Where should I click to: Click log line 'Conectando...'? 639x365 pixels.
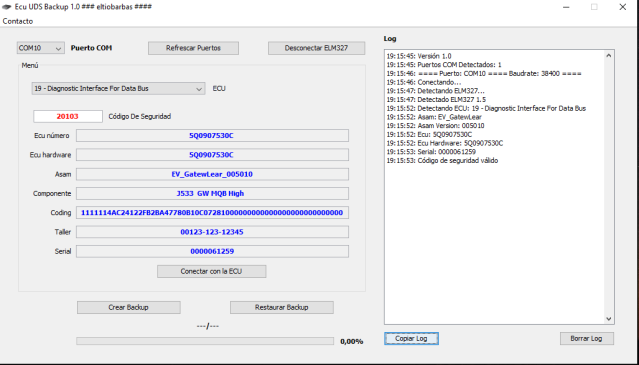pyautogui.click(x=424, y=82)
